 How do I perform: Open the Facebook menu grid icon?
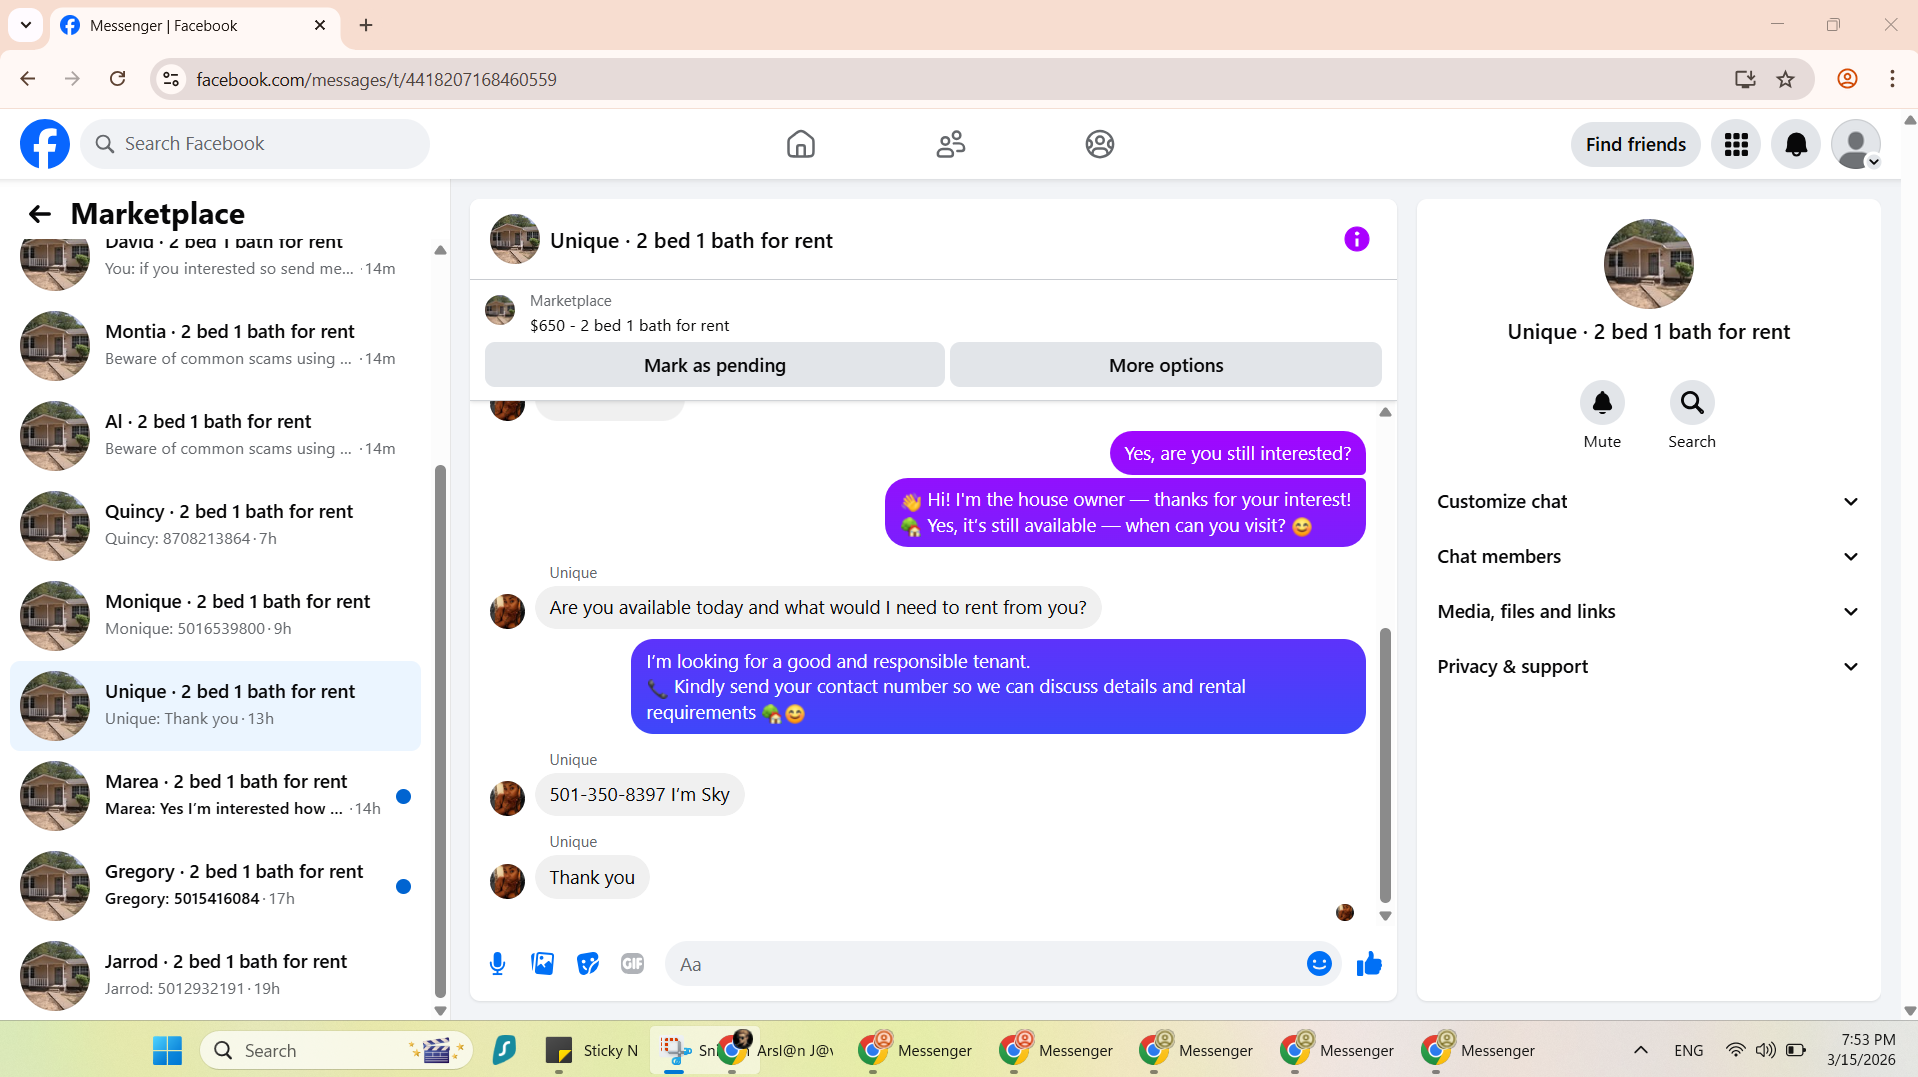(1736, 145)
